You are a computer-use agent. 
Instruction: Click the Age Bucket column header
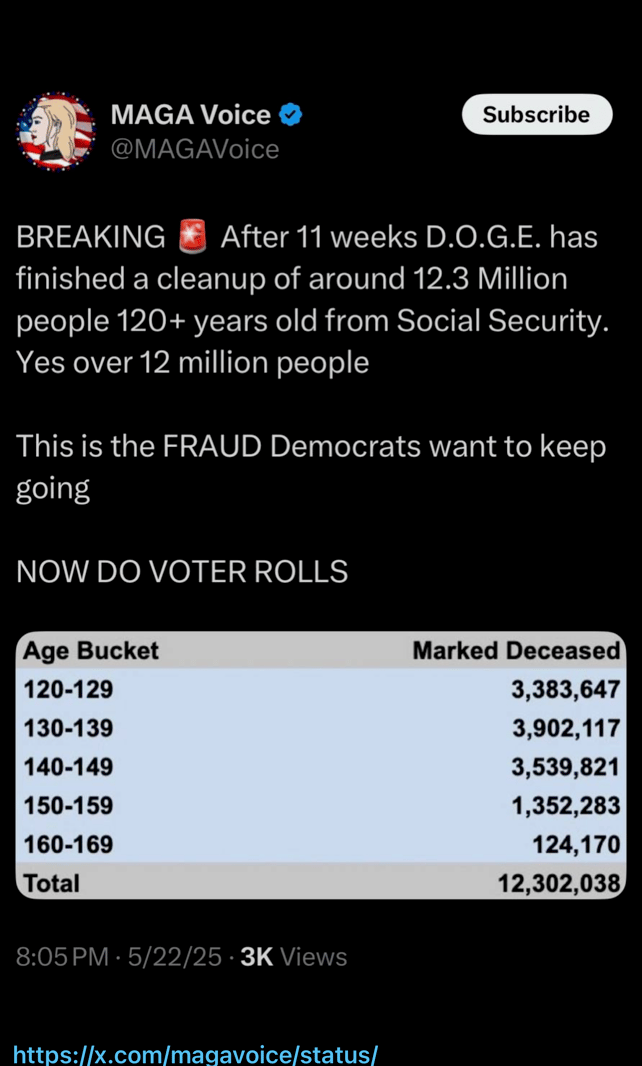[91, 651]
